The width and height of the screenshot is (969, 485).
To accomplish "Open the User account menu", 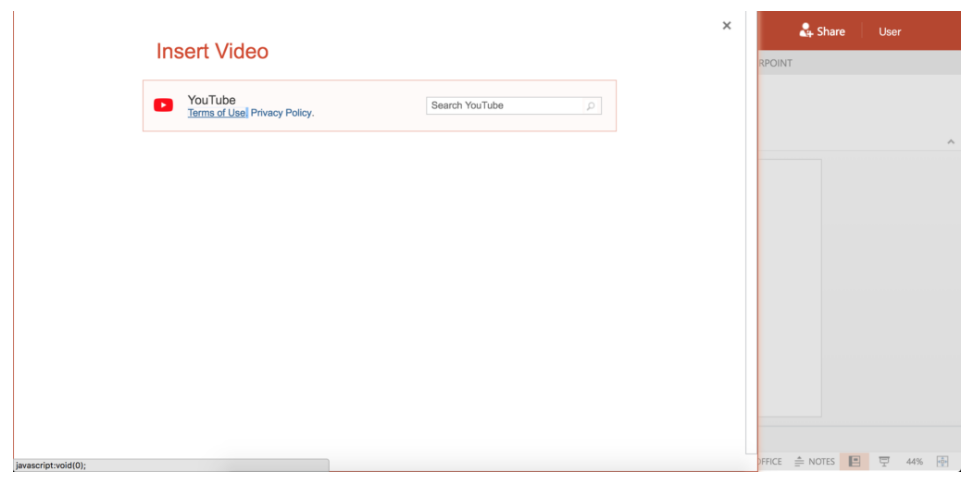I will pos(890,31).
